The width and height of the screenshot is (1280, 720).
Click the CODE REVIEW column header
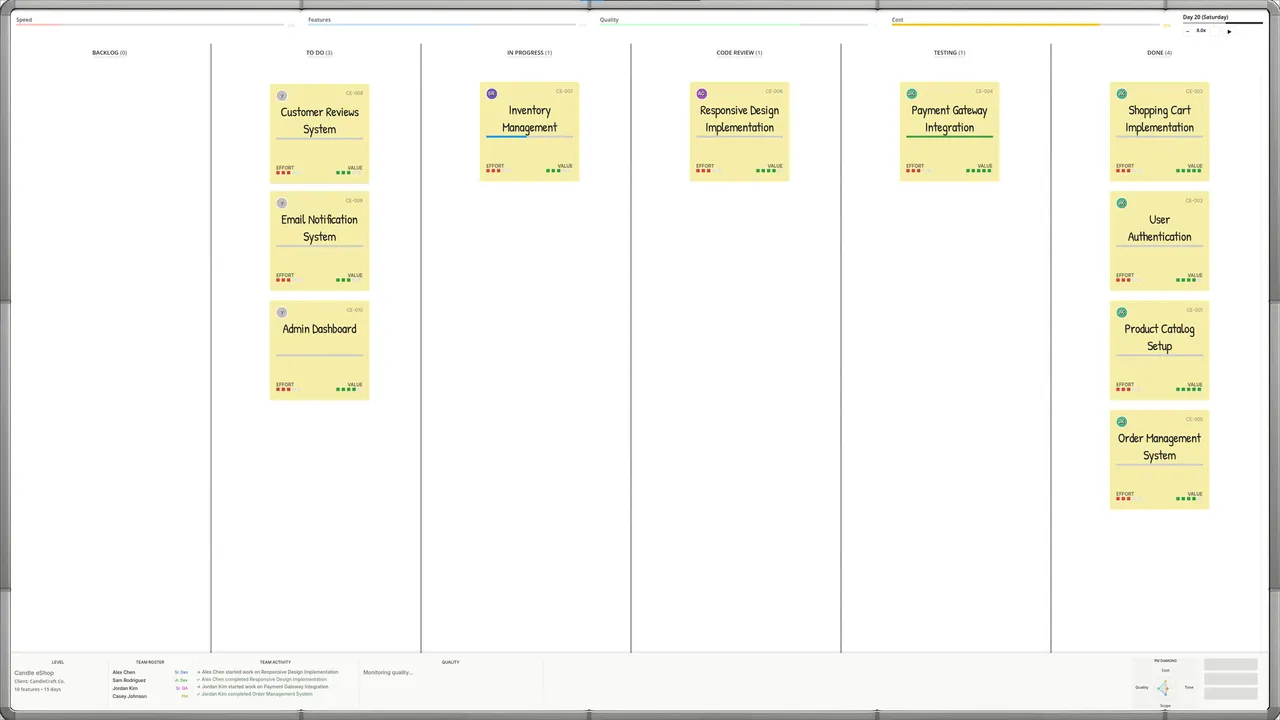[x=739, y=53]
